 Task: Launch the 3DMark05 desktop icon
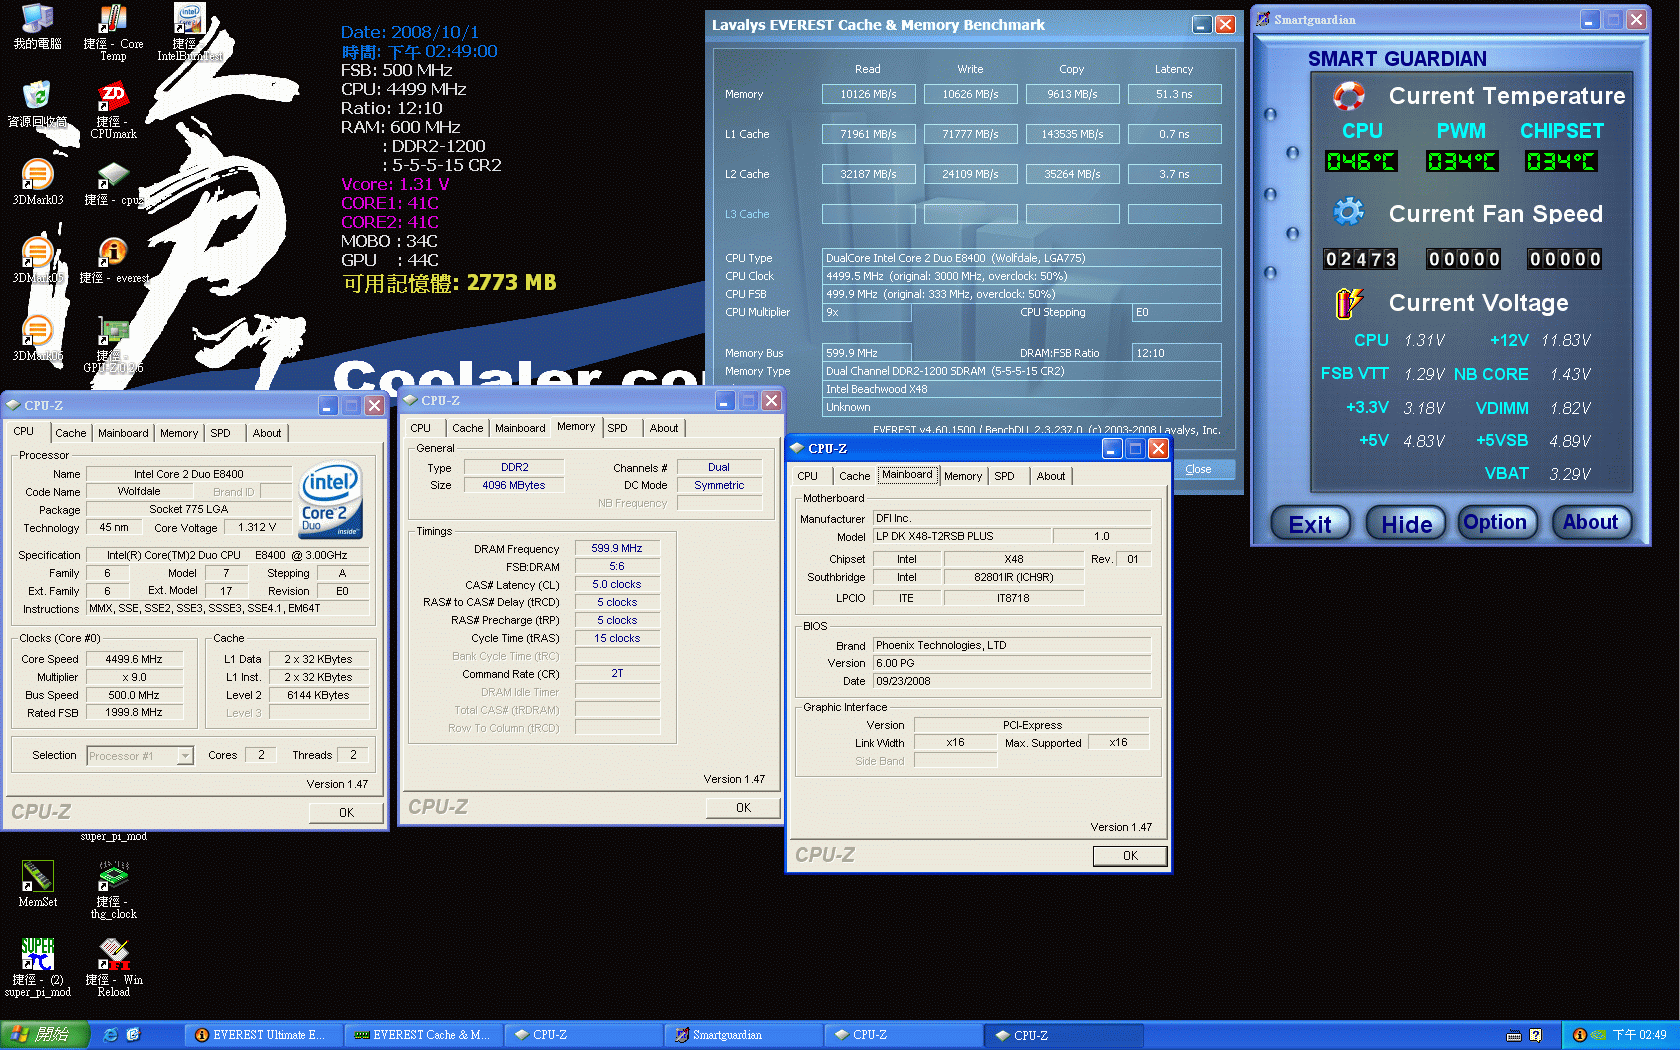[x=37, y=260]
